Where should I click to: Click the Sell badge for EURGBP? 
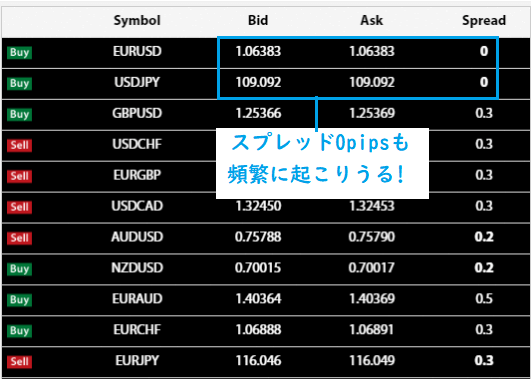pyautogui.click(x=19, y=176)
